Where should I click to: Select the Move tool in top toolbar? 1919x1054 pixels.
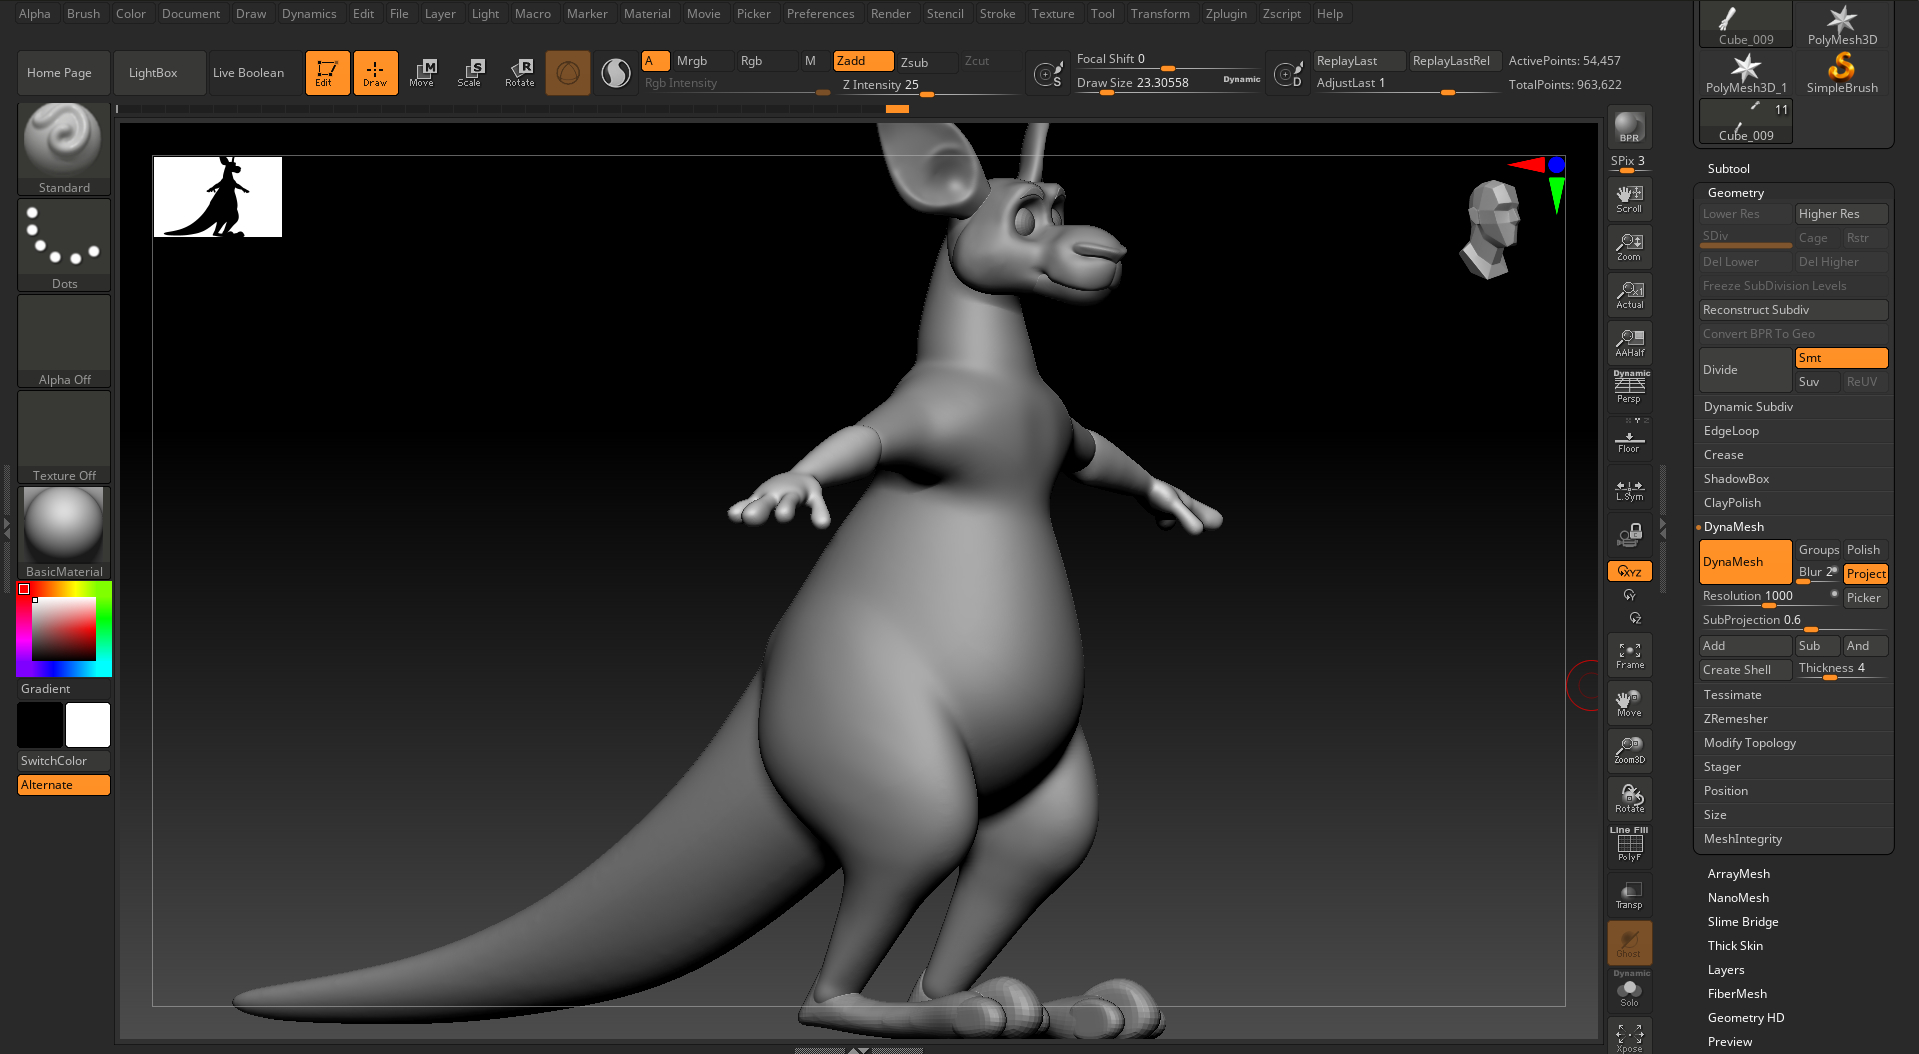(x=422, y=72)
